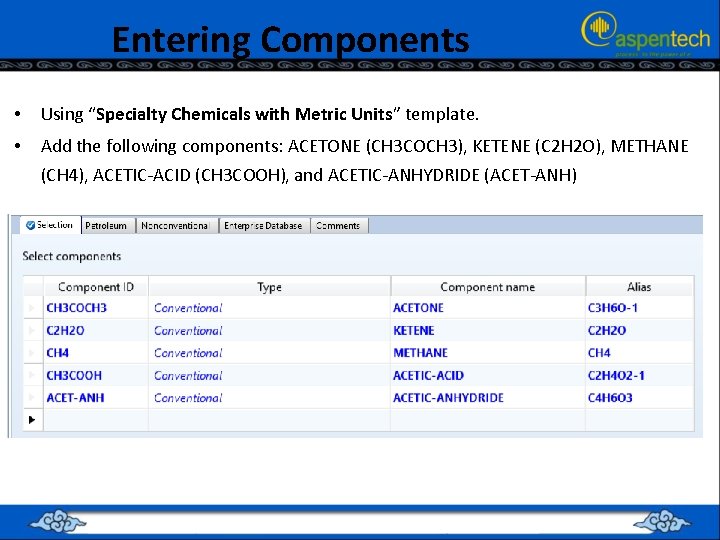This screenshot has width=720, height=540.
Task: Click the METHANE component name cell
Action: tap(488, 353)
